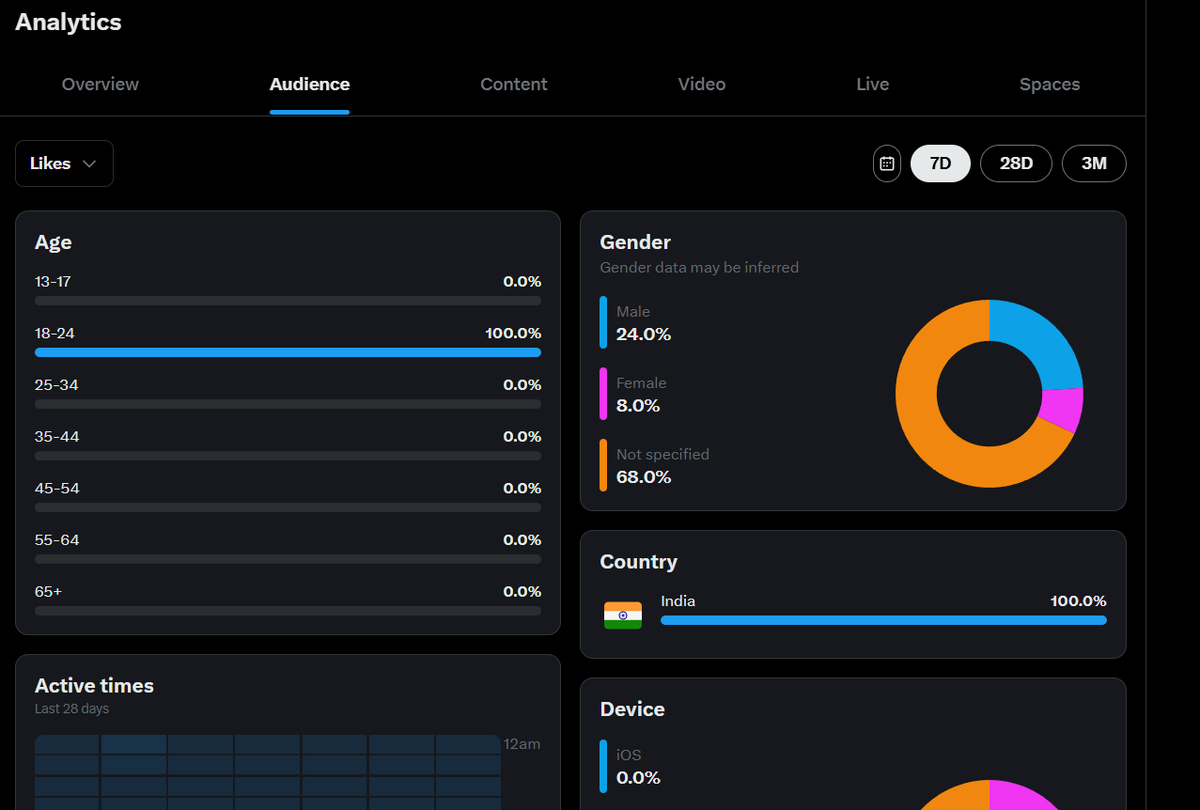Click the Active times heading
Viewport: 1200px width, 810px height.
[94, 686]
